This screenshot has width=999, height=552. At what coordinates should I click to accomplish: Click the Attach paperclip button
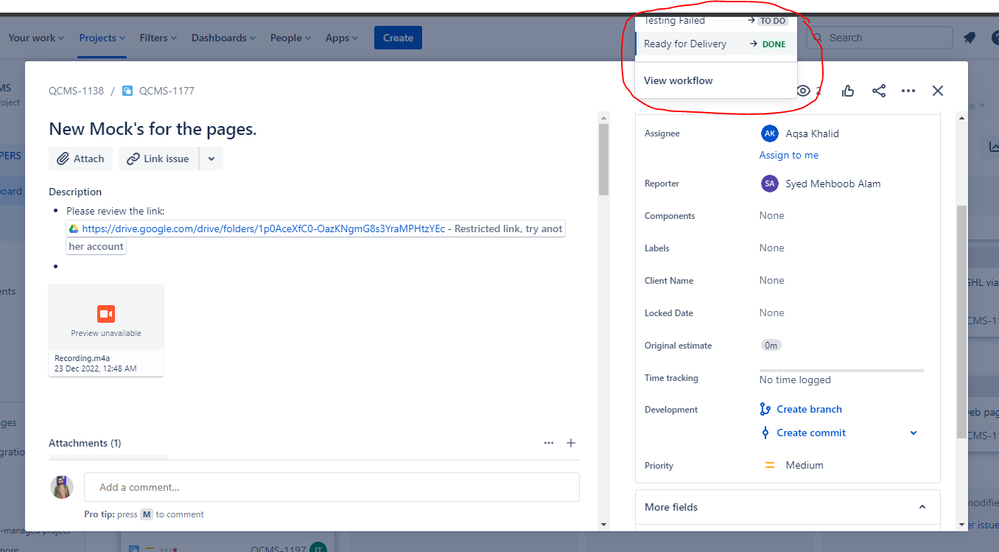point(81,159)
